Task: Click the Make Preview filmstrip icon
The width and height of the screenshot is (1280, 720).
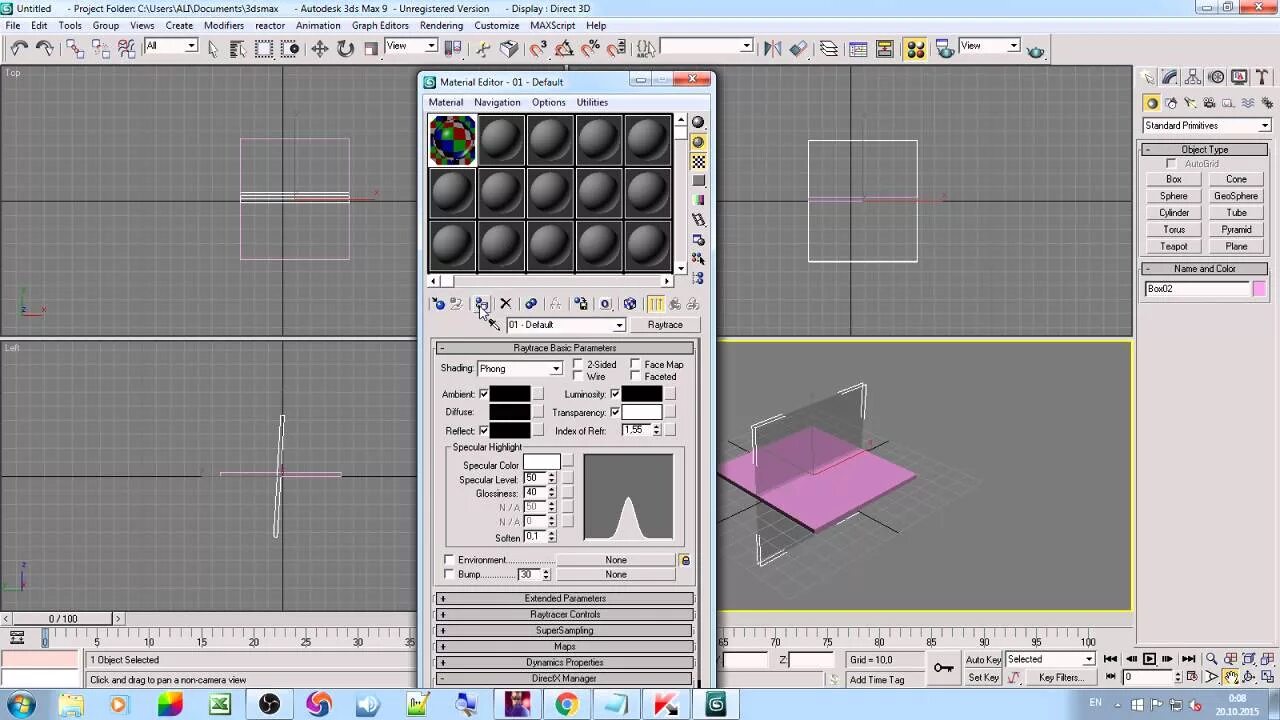Action: coord(698,220)
